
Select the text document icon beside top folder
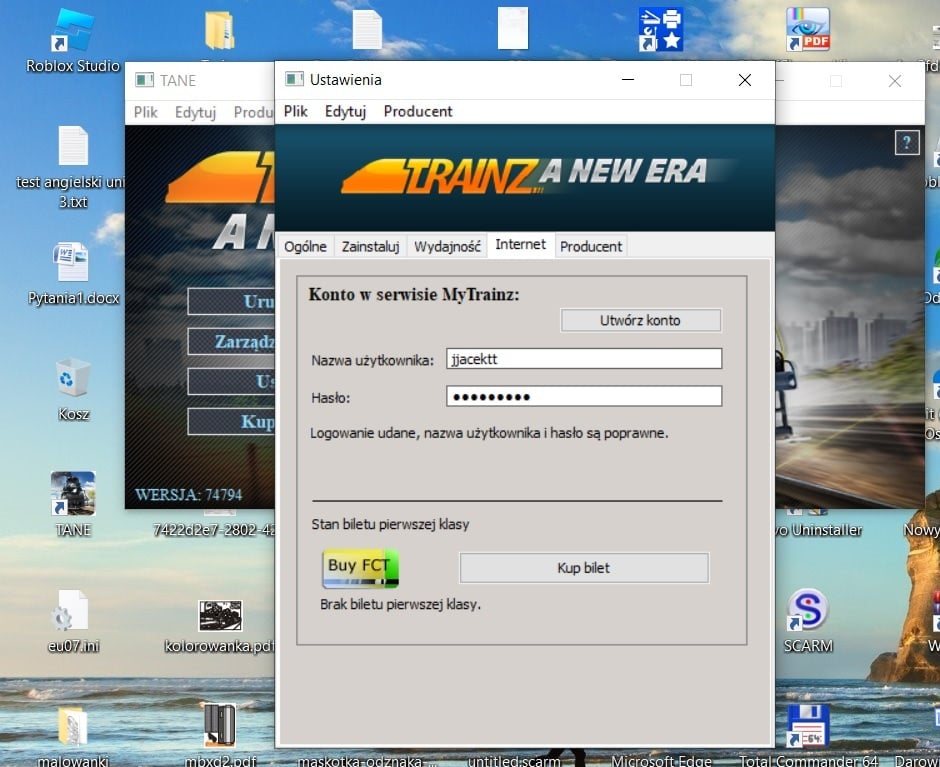pyautogui.click(x=367, y=29)
